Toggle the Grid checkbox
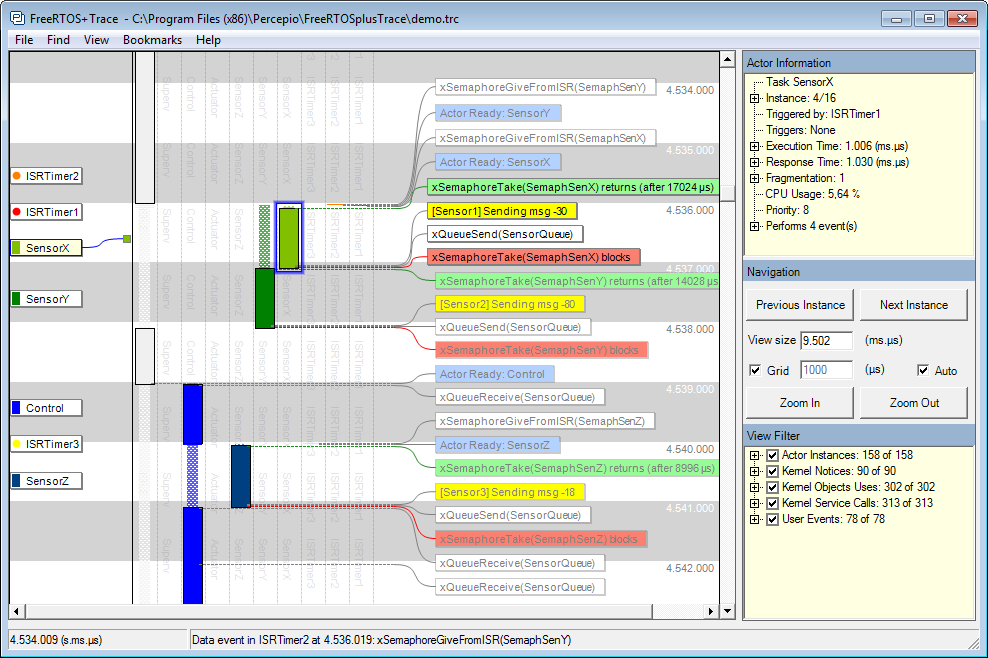Screen dimensions: 988x658 point(755,370)
